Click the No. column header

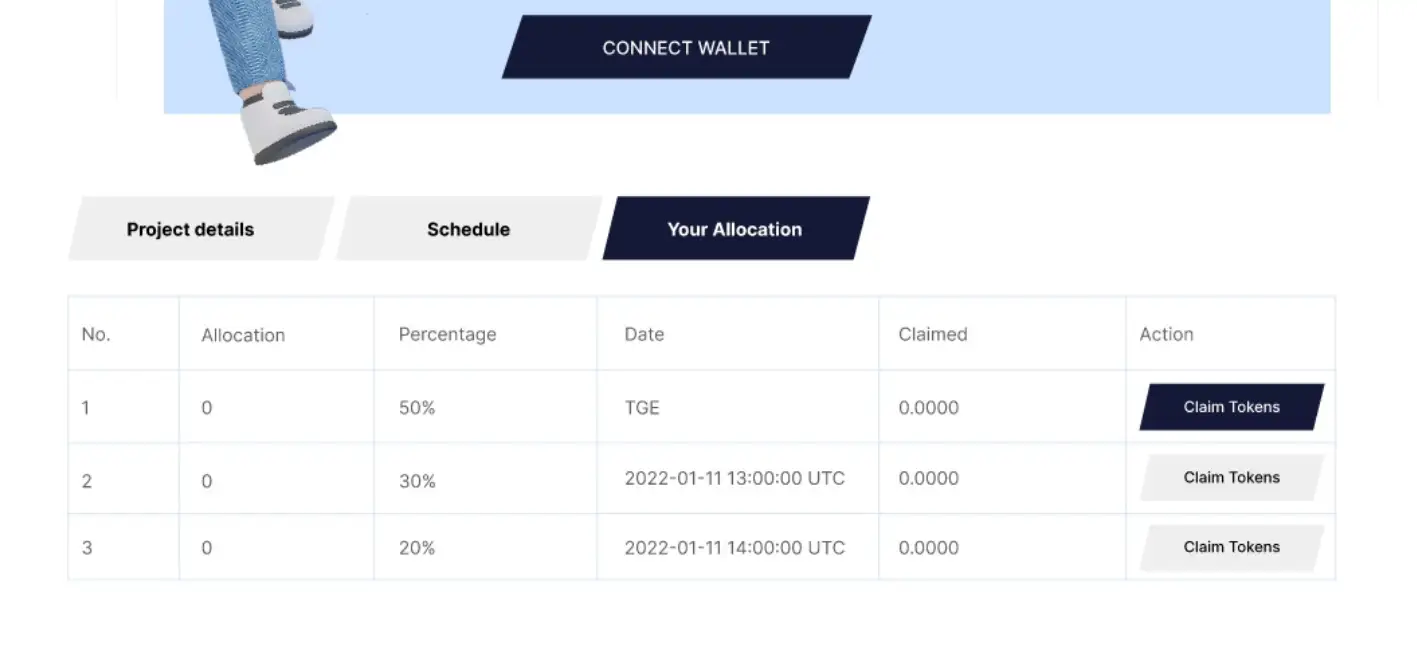click(96, 334)
